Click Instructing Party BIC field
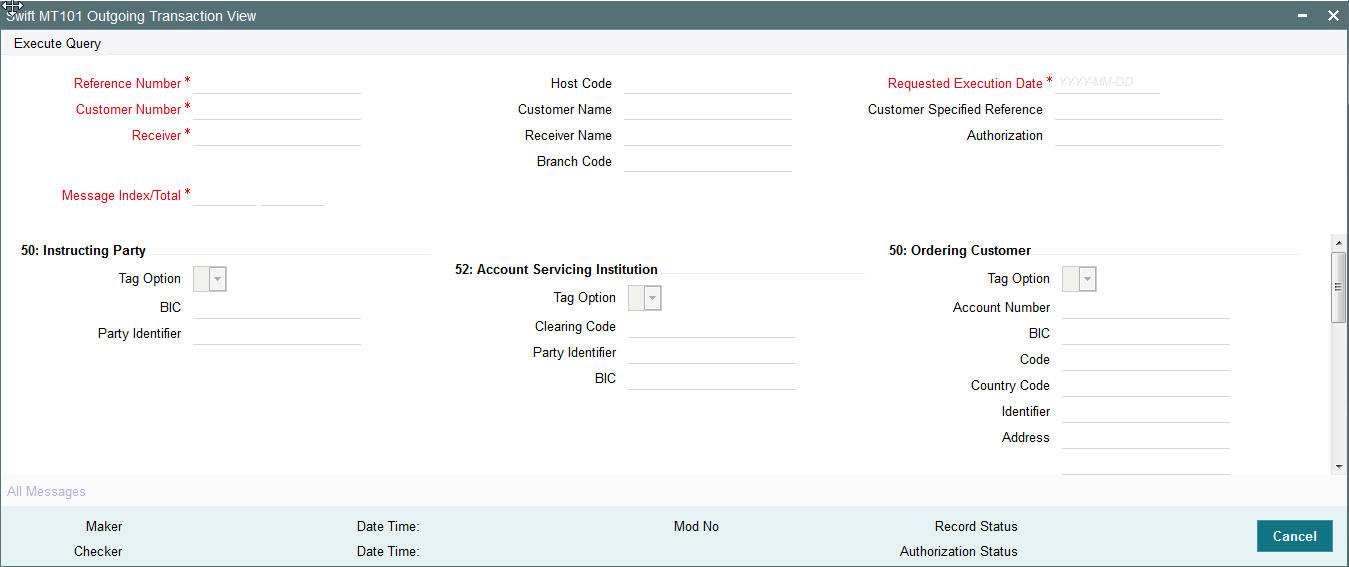This screenshot has height=567, width=1349. (x=277, y=307)
